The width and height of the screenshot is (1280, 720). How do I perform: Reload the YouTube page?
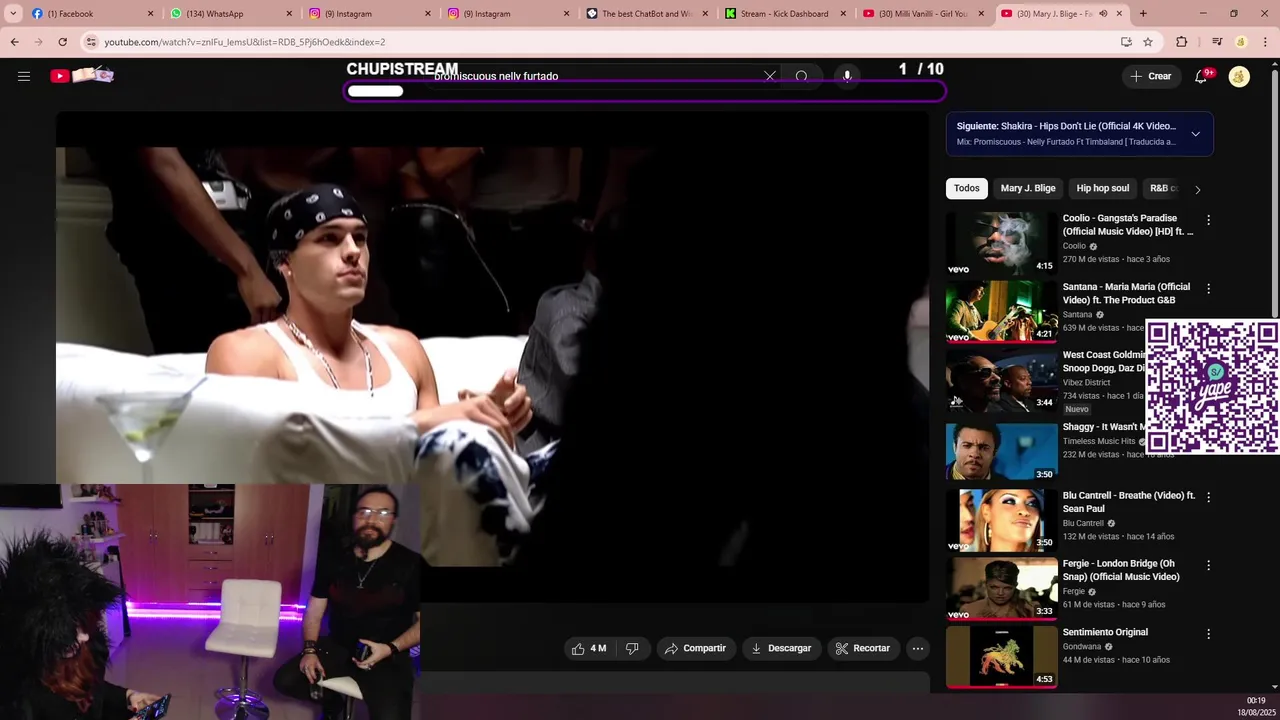[x=62, y=42]
